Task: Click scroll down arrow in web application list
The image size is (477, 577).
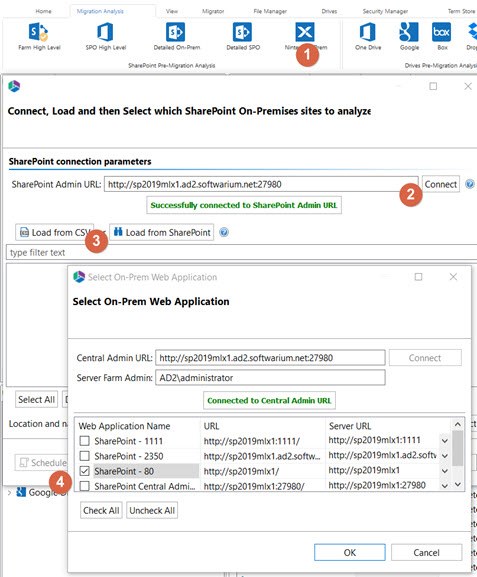Action: click(457, 484)
